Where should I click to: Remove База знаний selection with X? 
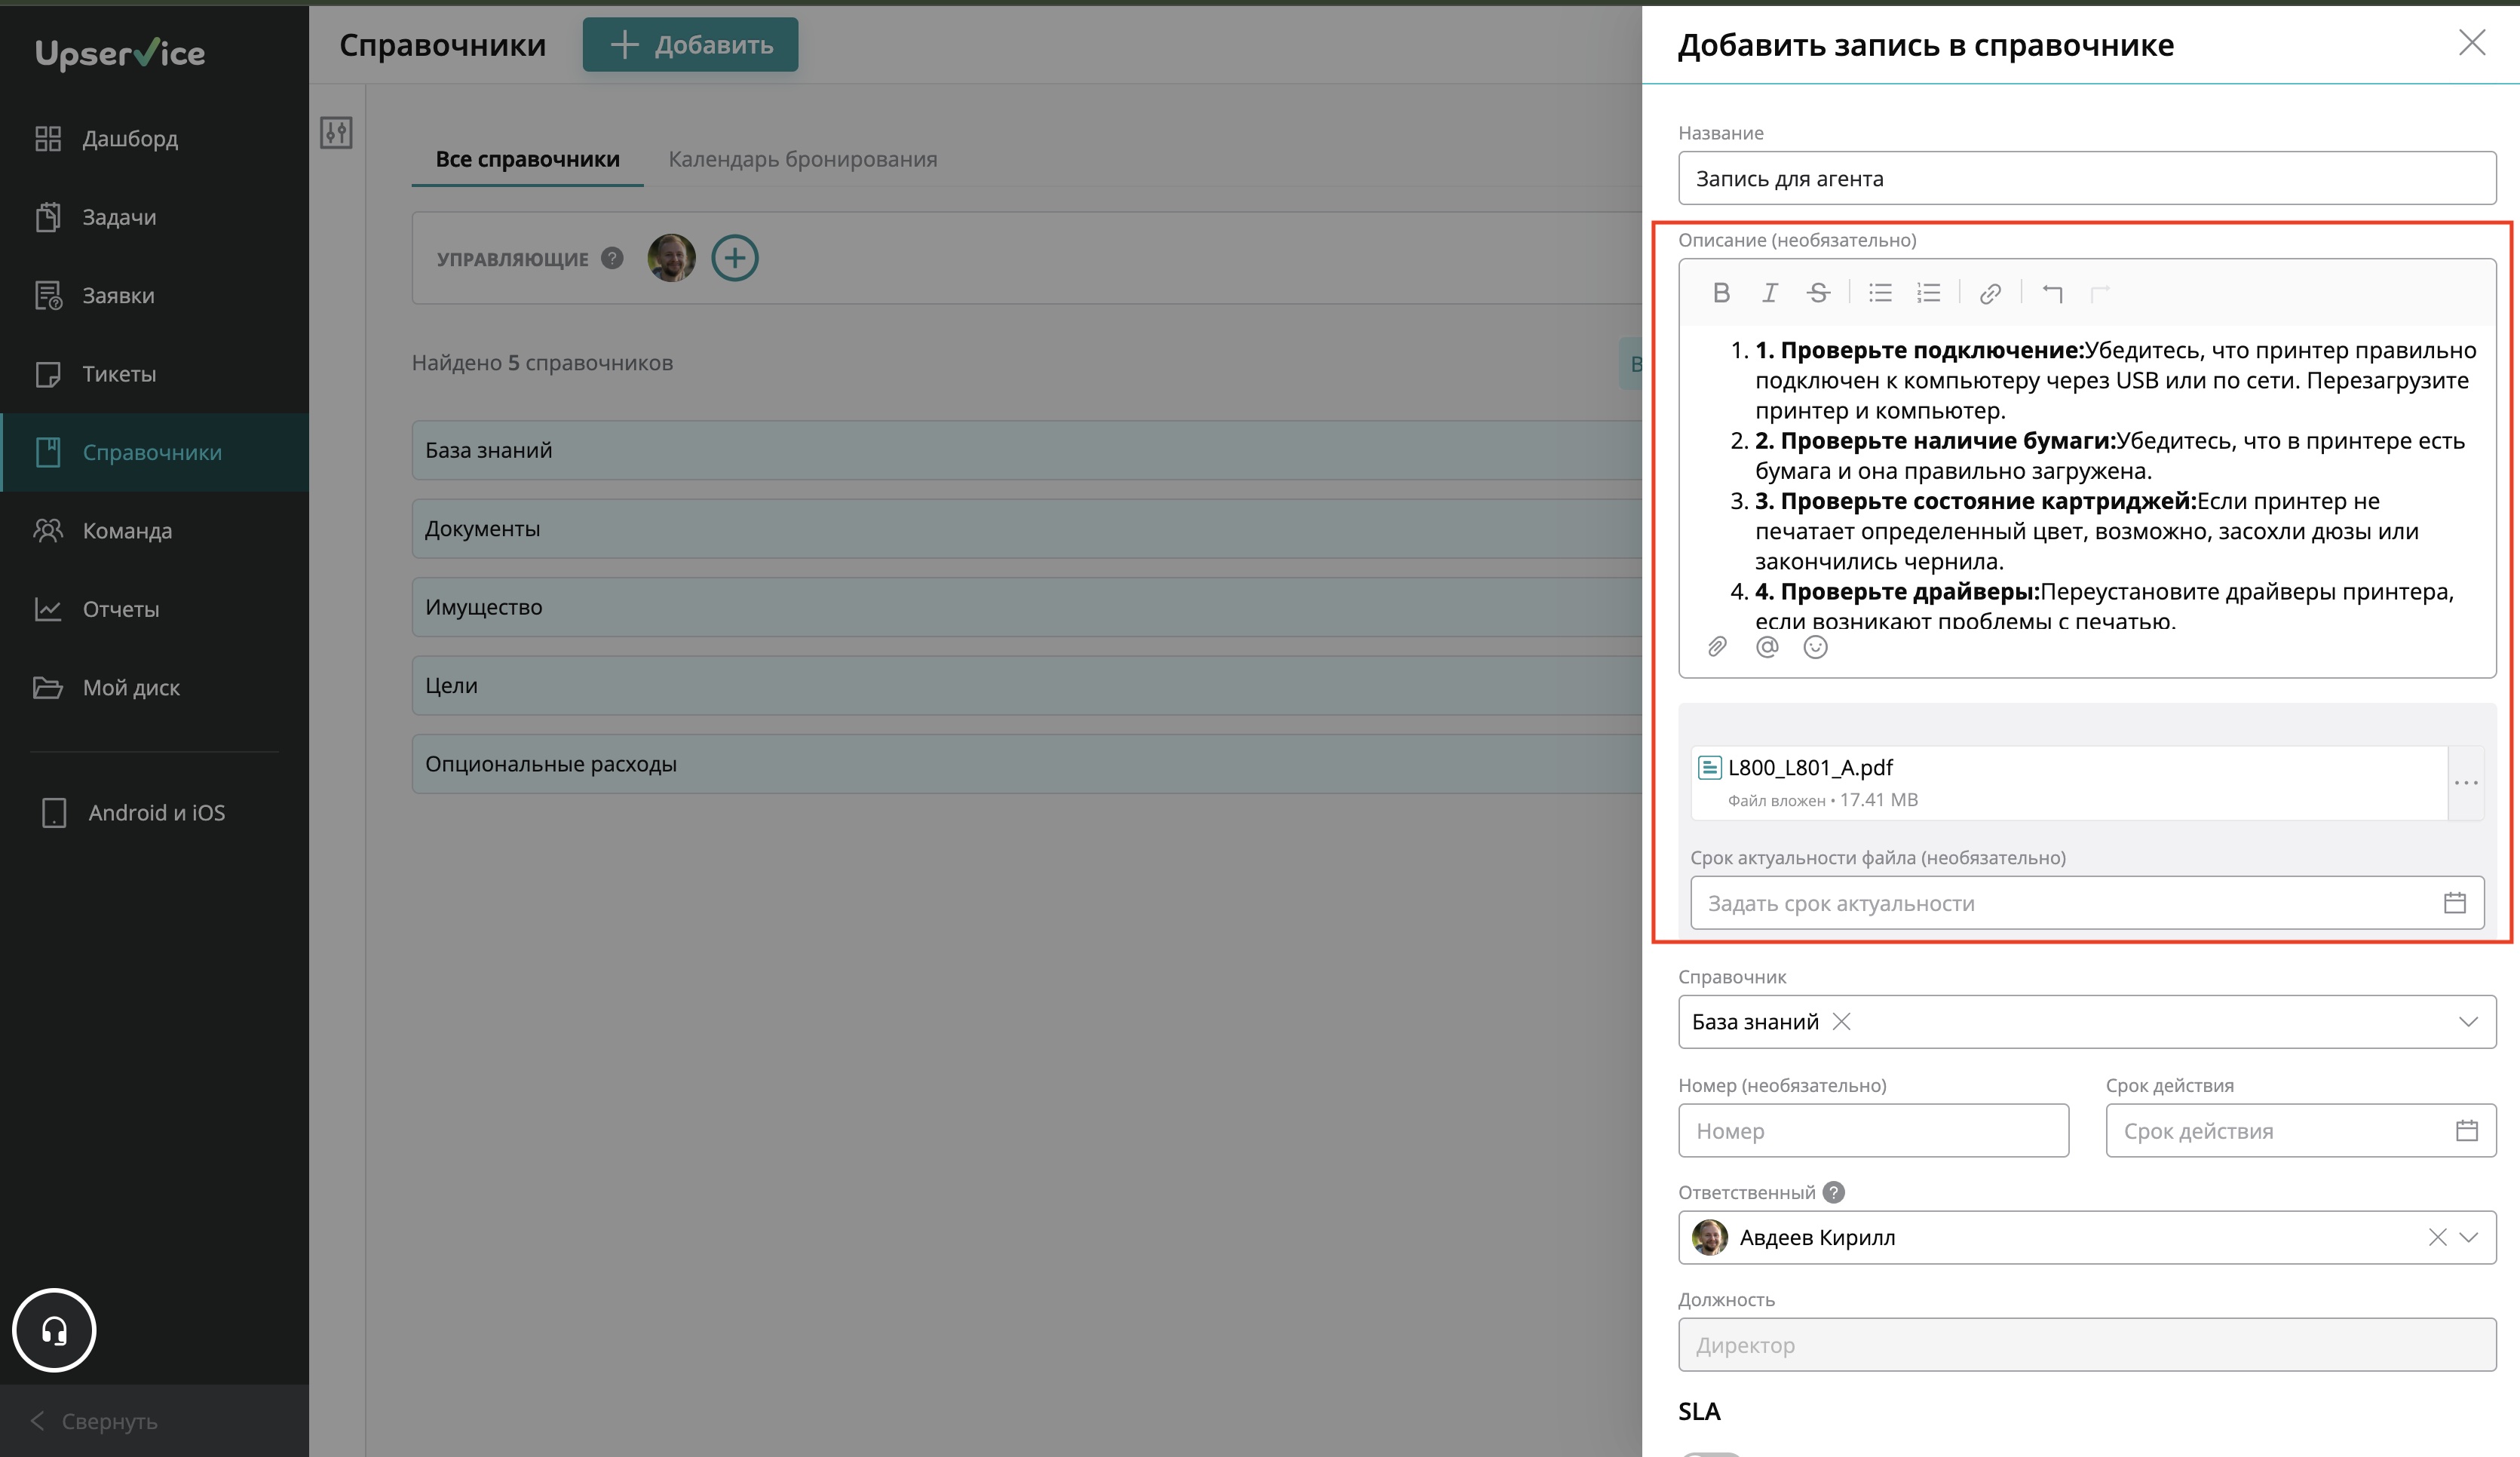(1841, 1022)
